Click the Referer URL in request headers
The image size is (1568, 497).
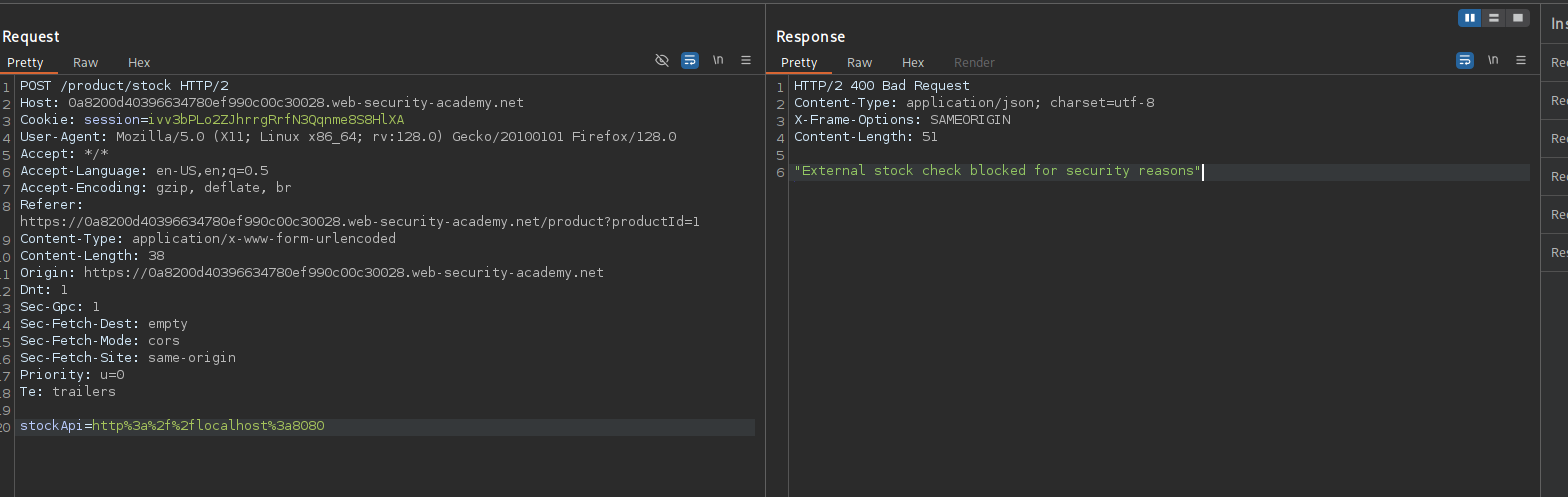click(359, 222)
